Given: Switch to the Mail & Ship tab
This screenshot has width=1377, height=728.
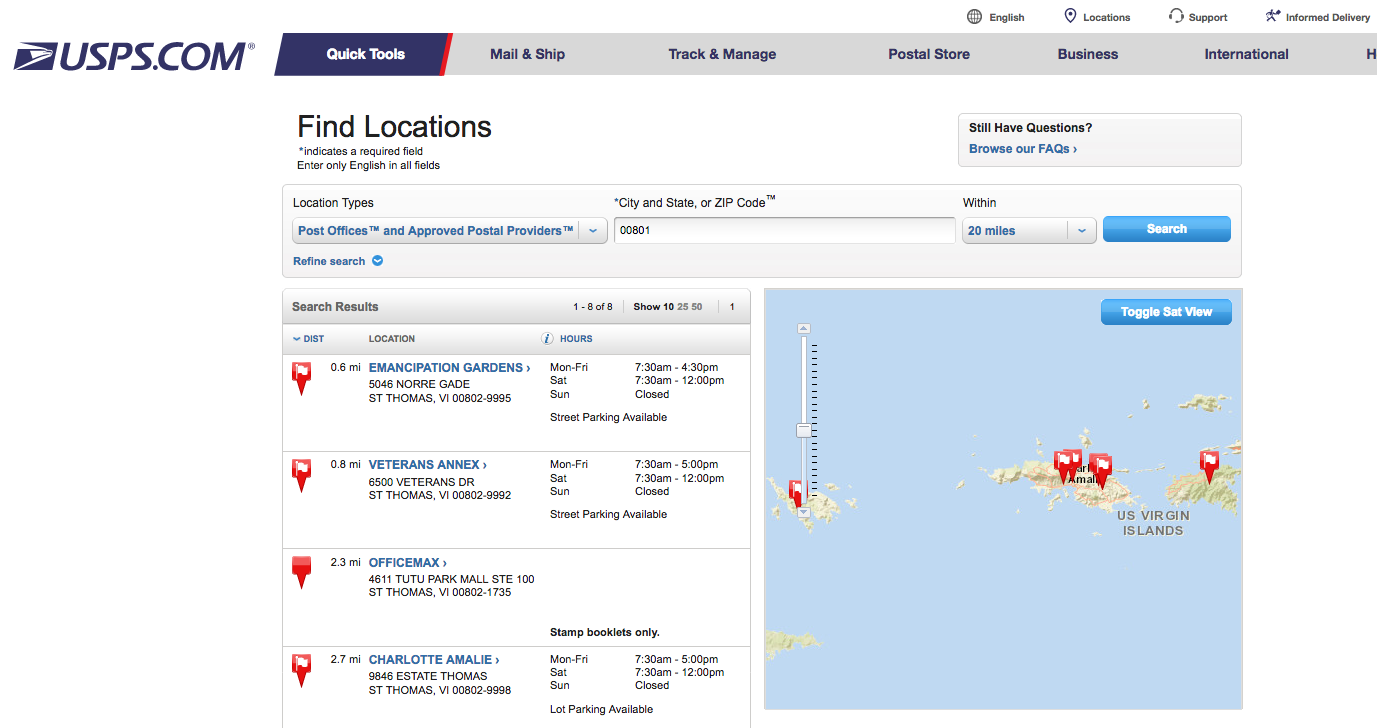Looking at the screenshot, I should click(x=527, y=54).
